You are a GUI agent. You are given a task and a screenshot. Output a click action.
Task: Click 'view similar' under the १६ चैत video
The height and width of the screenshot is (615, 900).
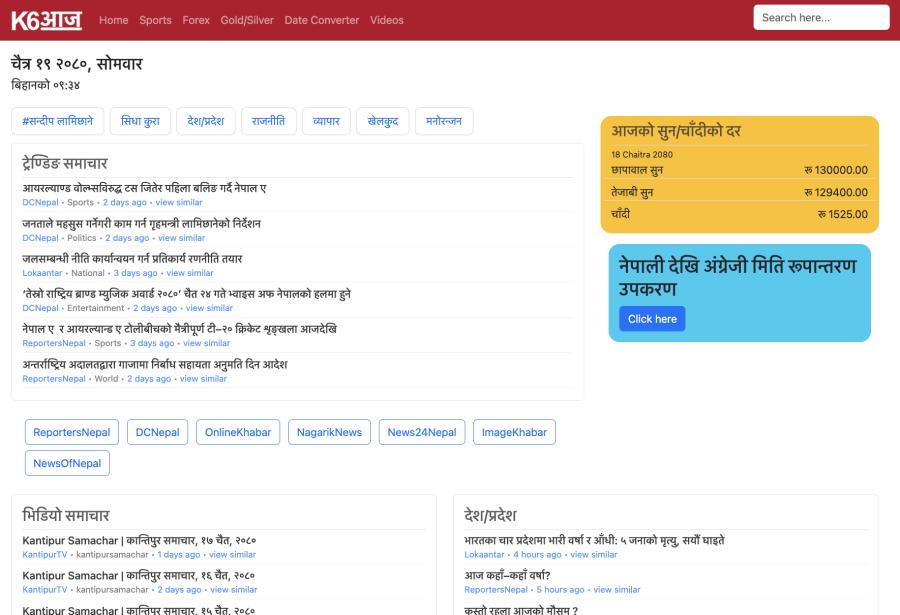pyautogui.click(x=234, y=590)
